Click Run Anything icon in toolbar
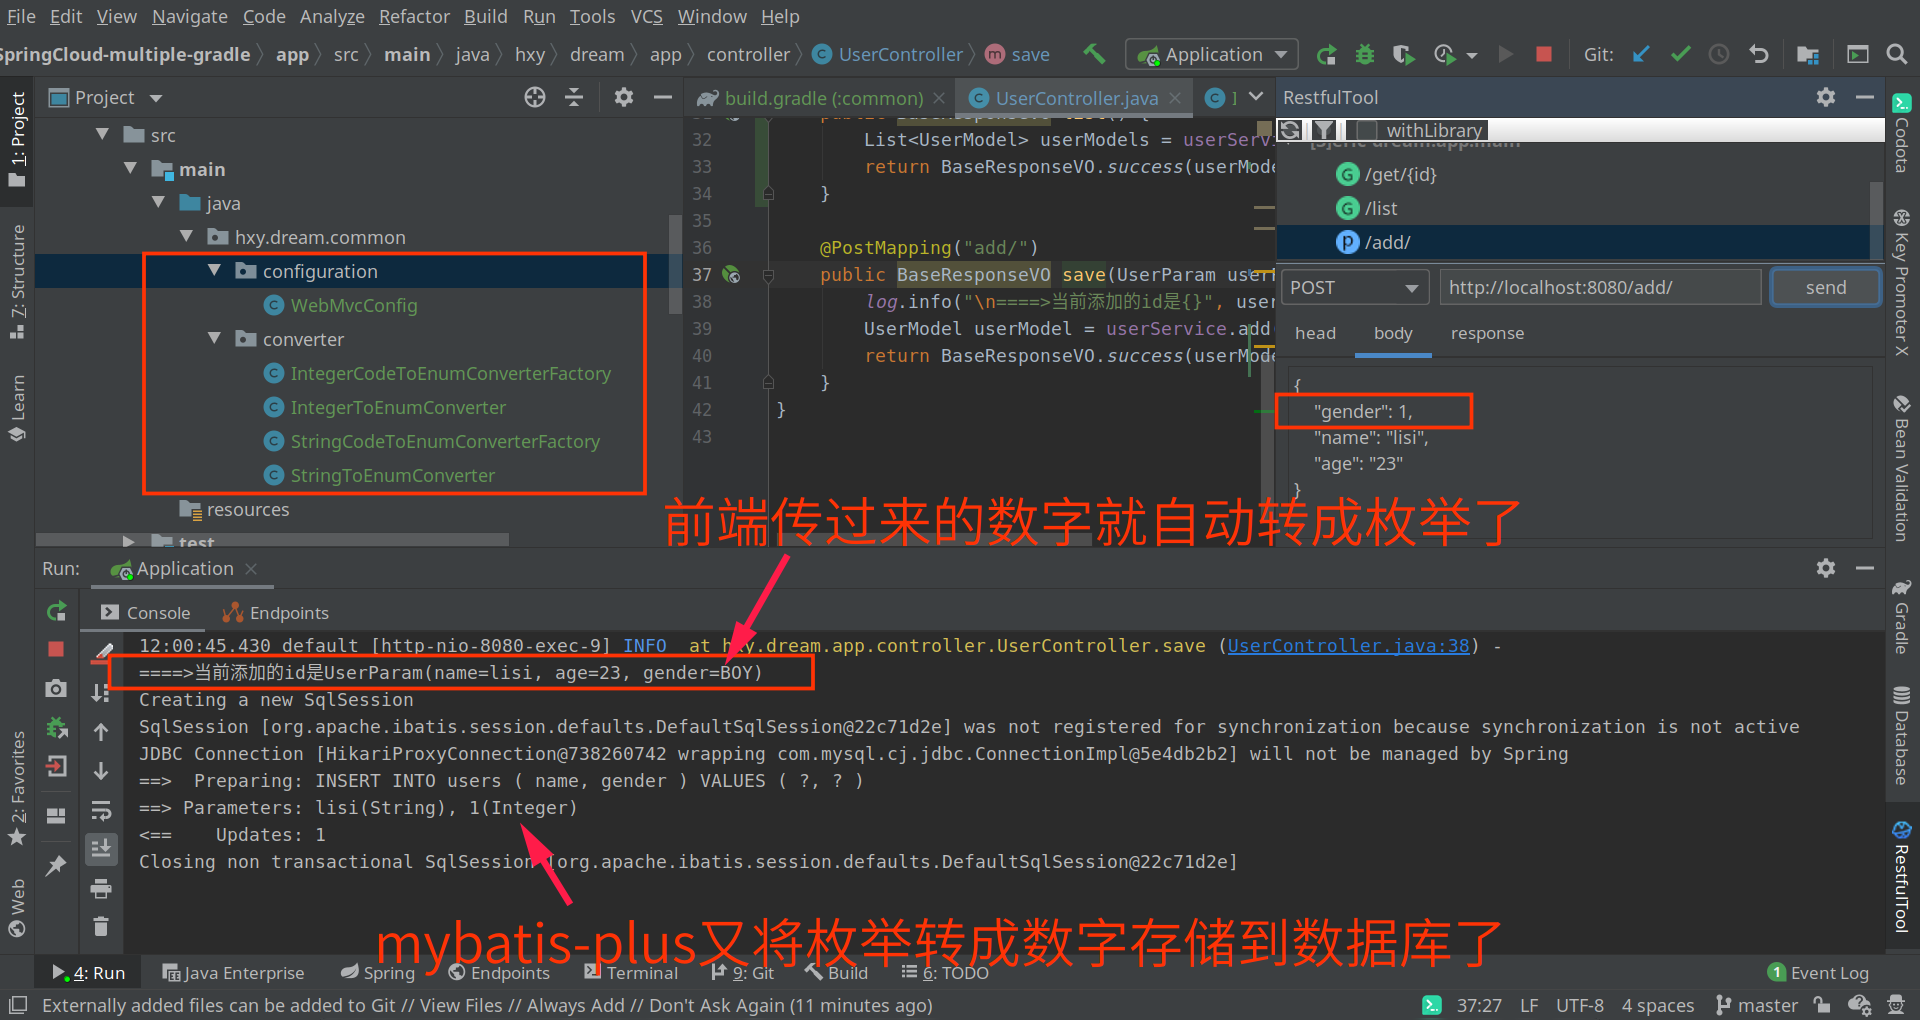Viewport: 1920px width, 1020px height. pyautogui.click(x=1857, y=54)
